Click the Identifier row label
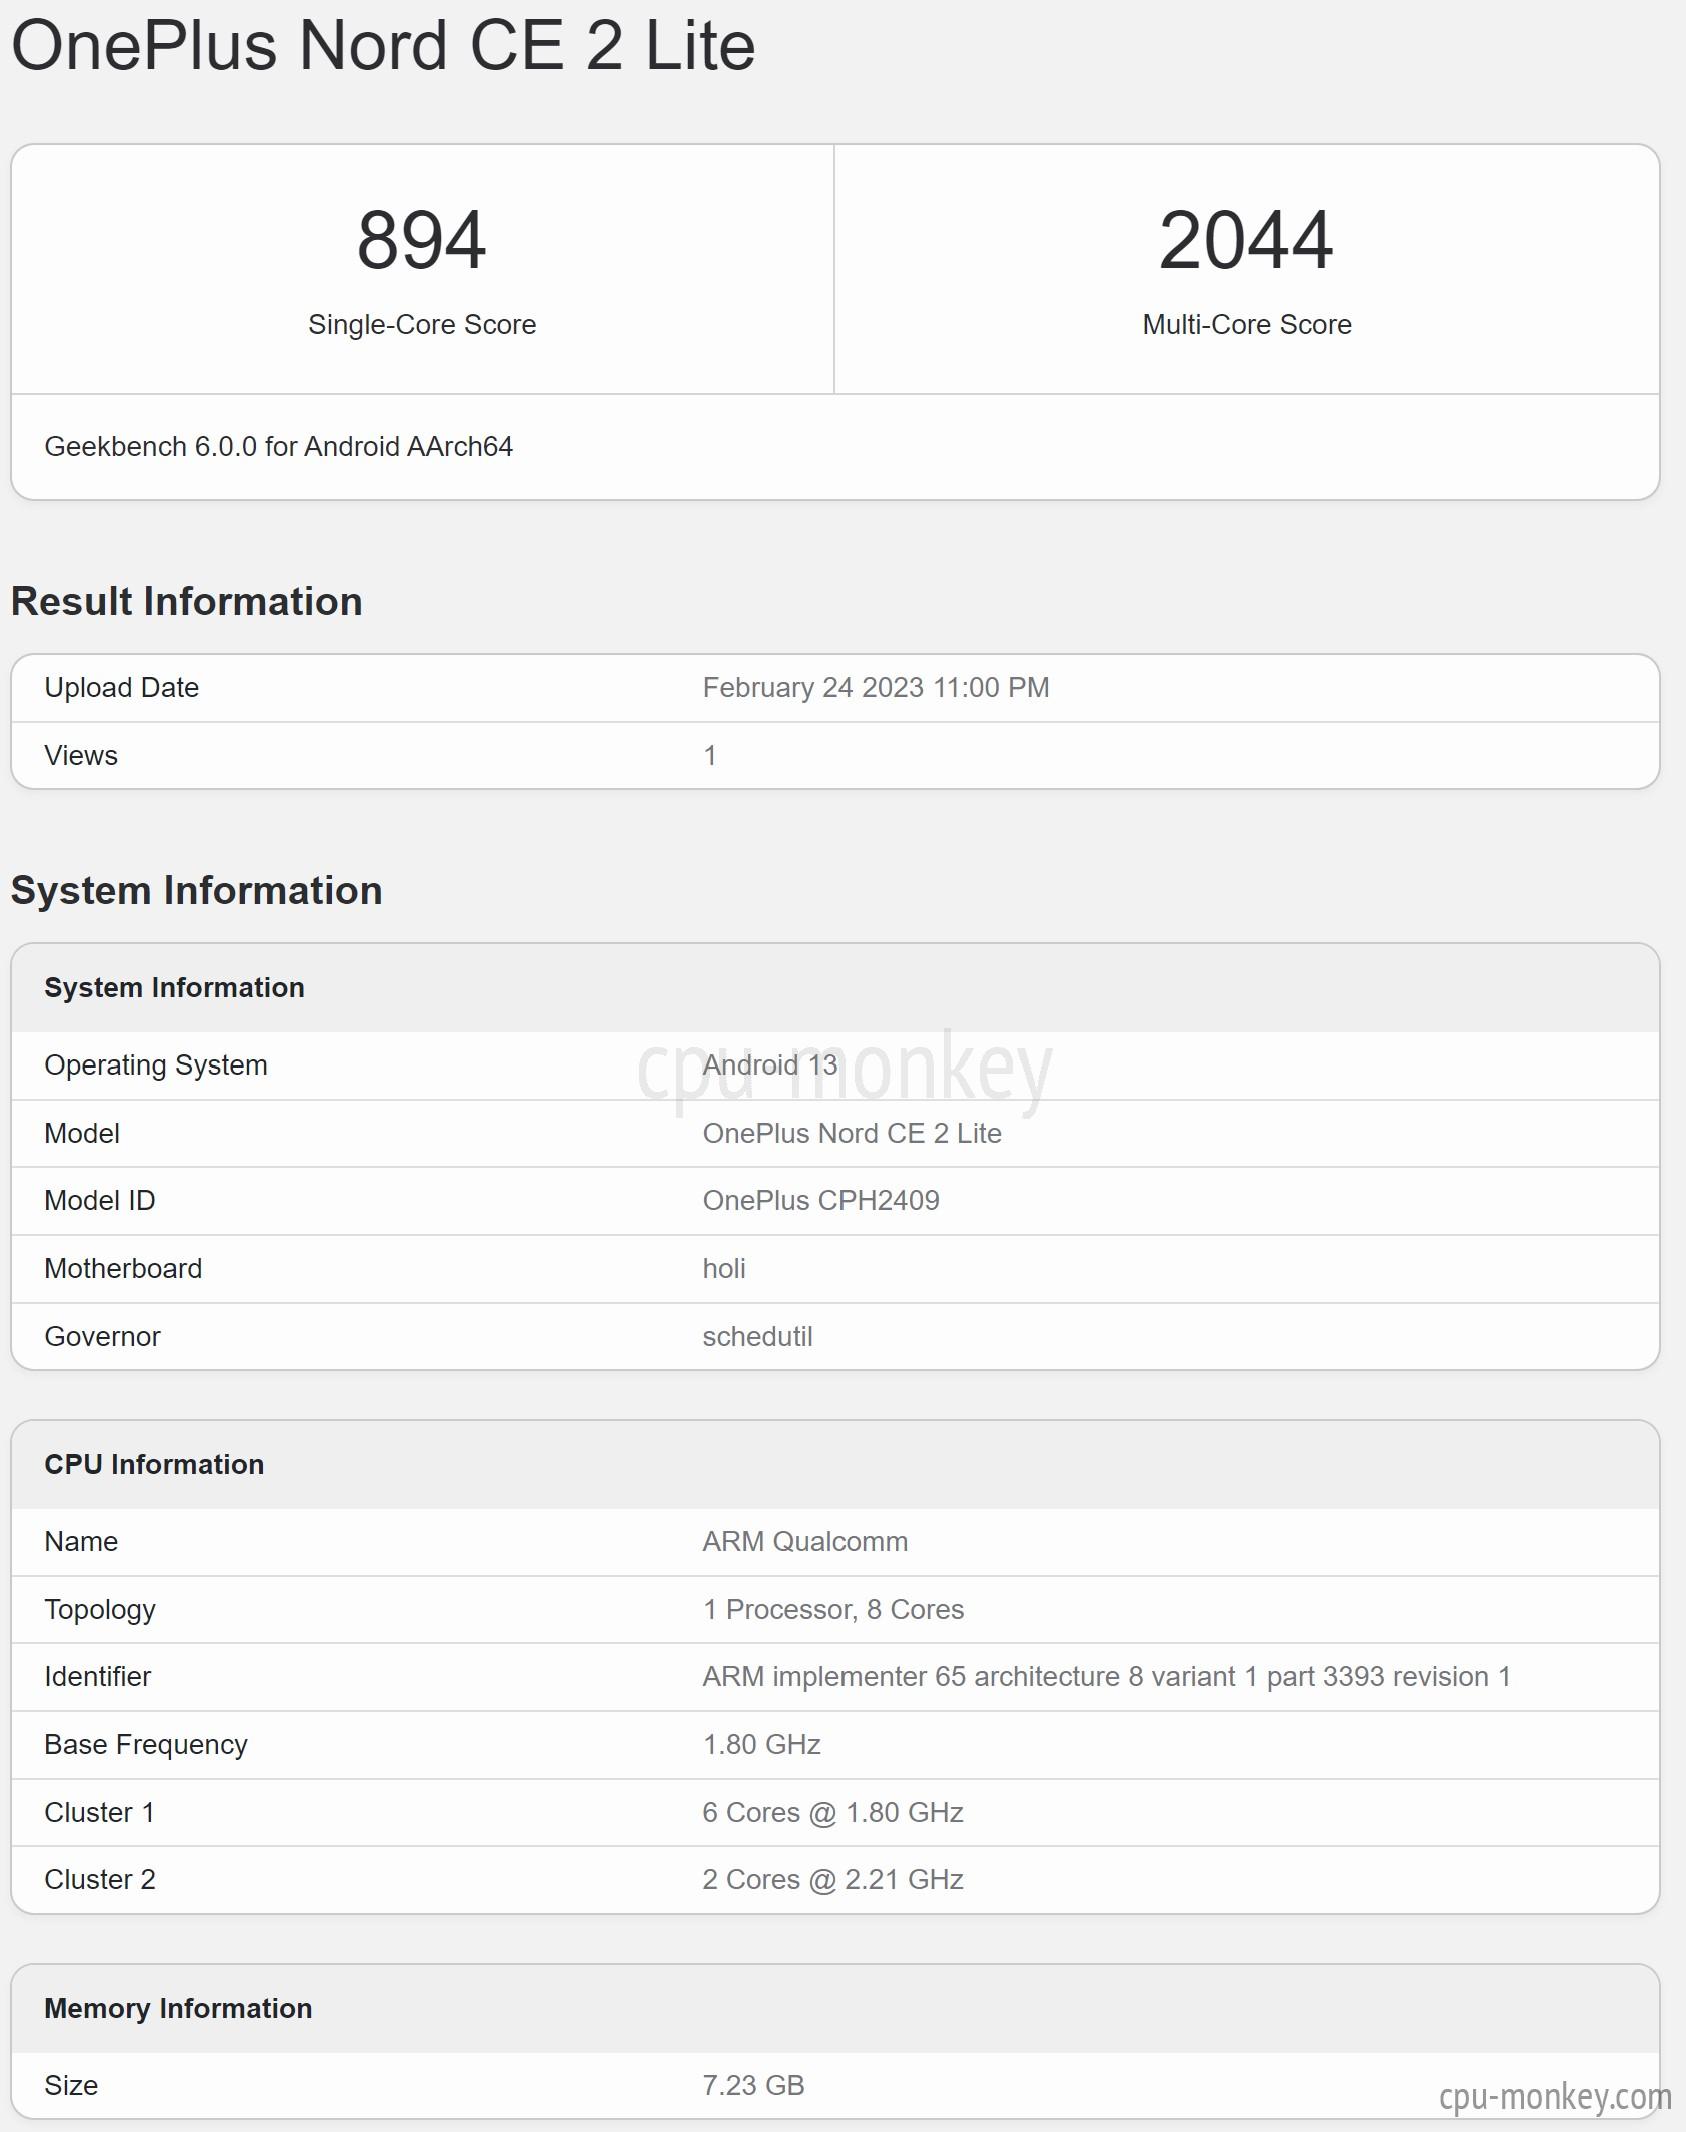The image size is (1686, 2132). [98, 1677]
